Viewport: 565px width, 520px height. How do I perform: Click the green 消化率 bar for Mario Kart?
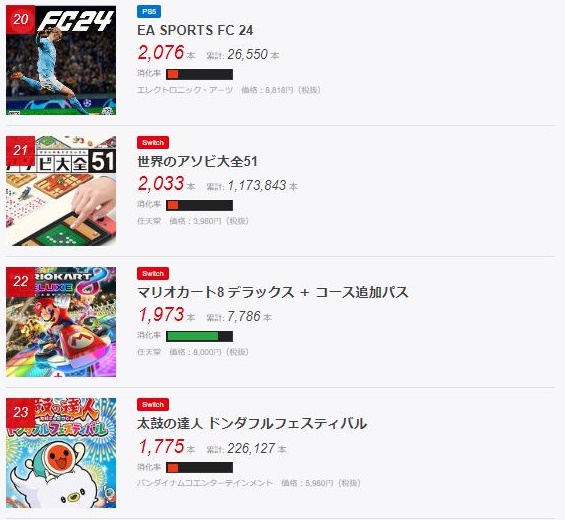[199, 336]
